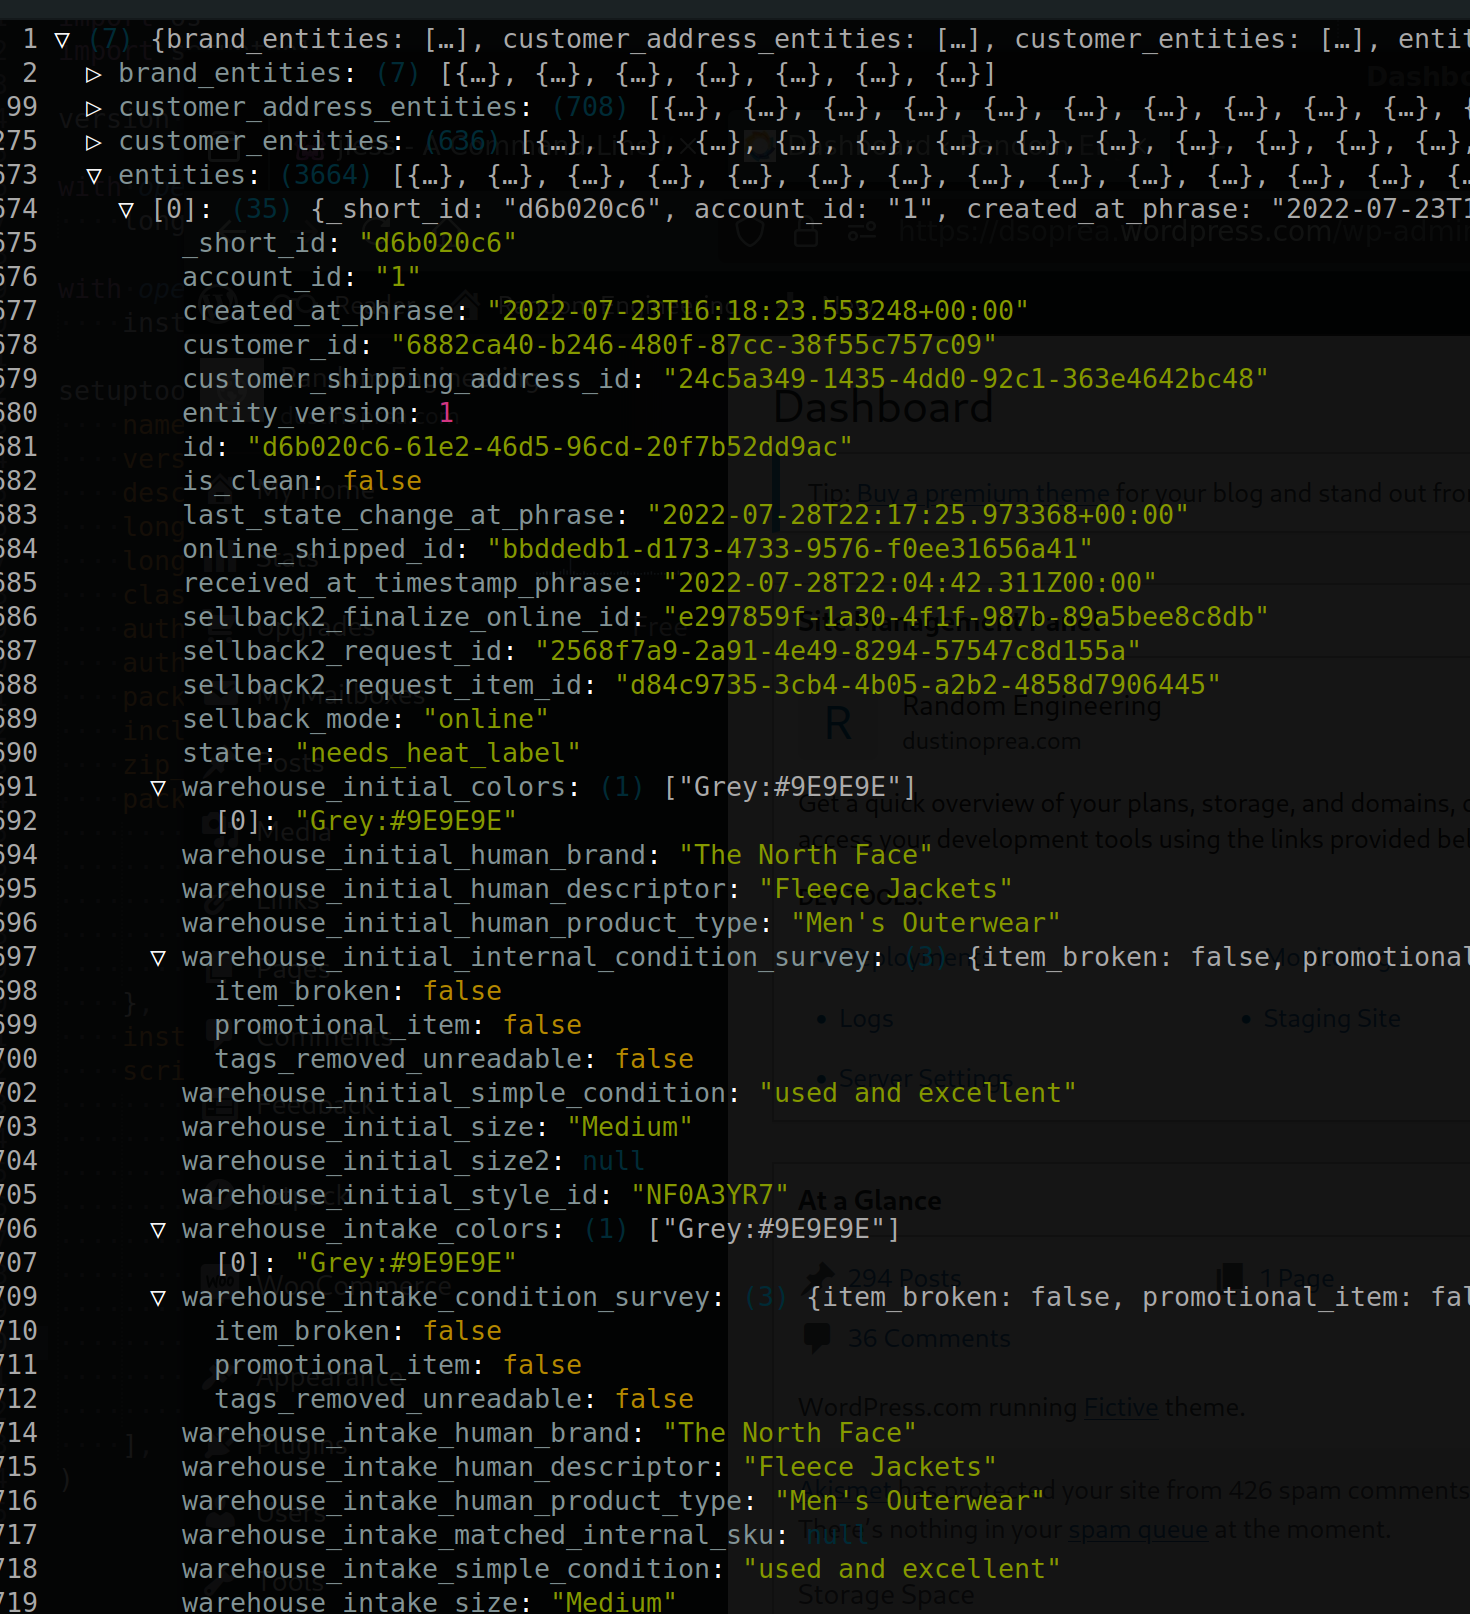The image size is (1470, 1614).
Task: Select the sellback_mode "online" value
Action: point(485,719)
